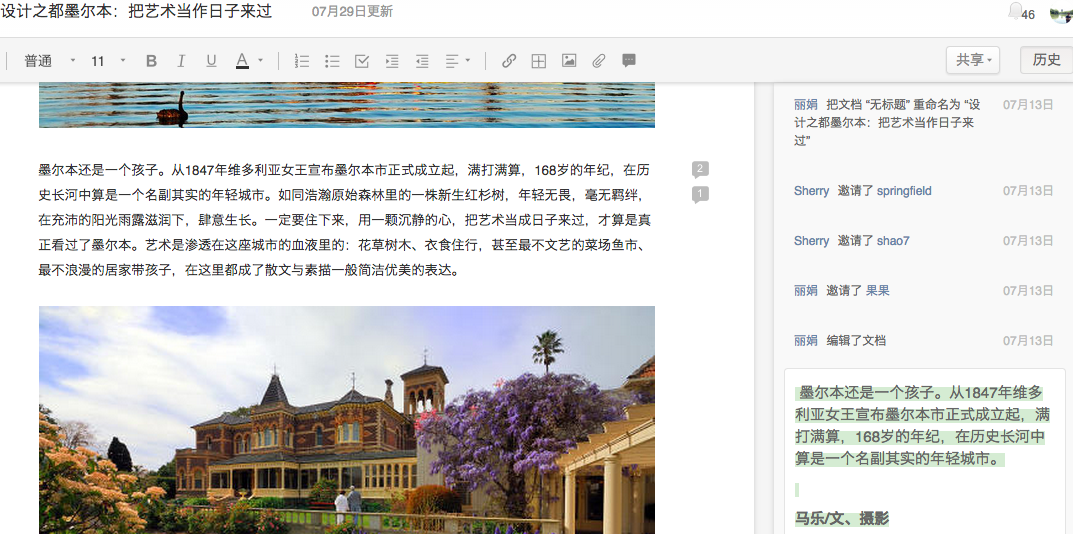This screenshot has height=534, width=1073.
Task: Open text alignment options
Action: (x=458, y=61)
